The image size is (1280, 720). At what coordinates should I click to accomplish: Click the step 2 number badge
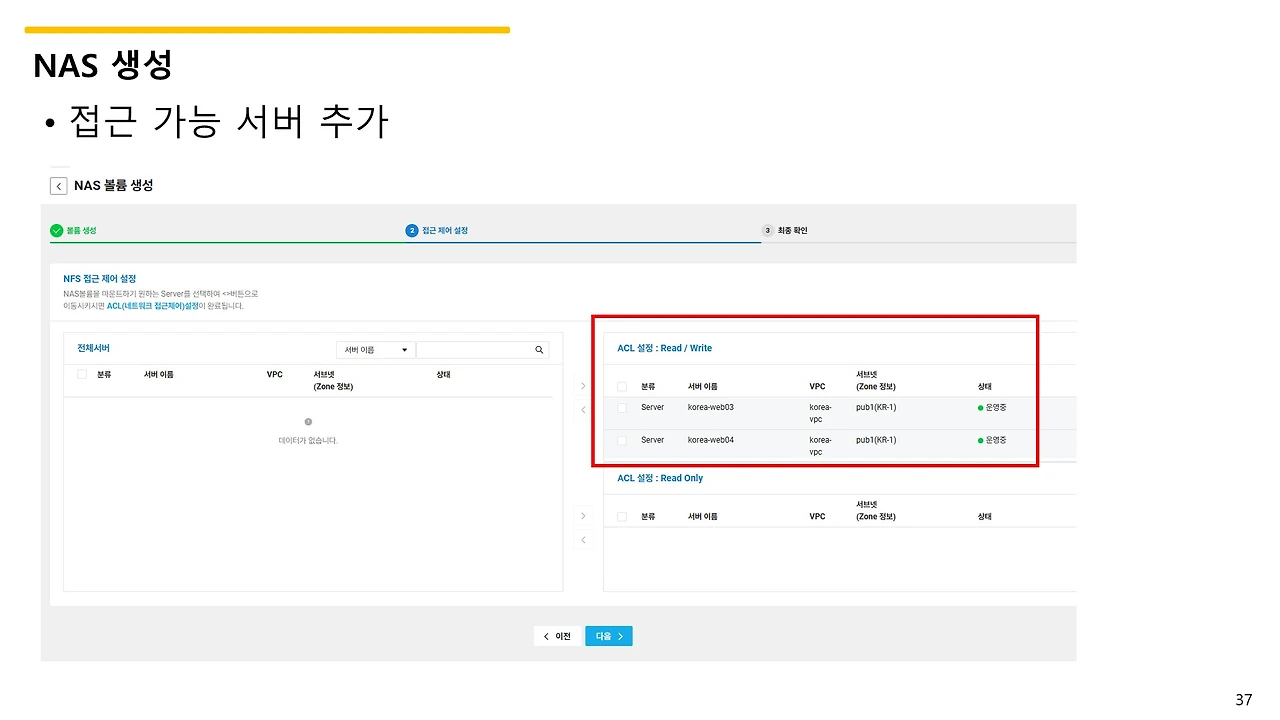412,230
